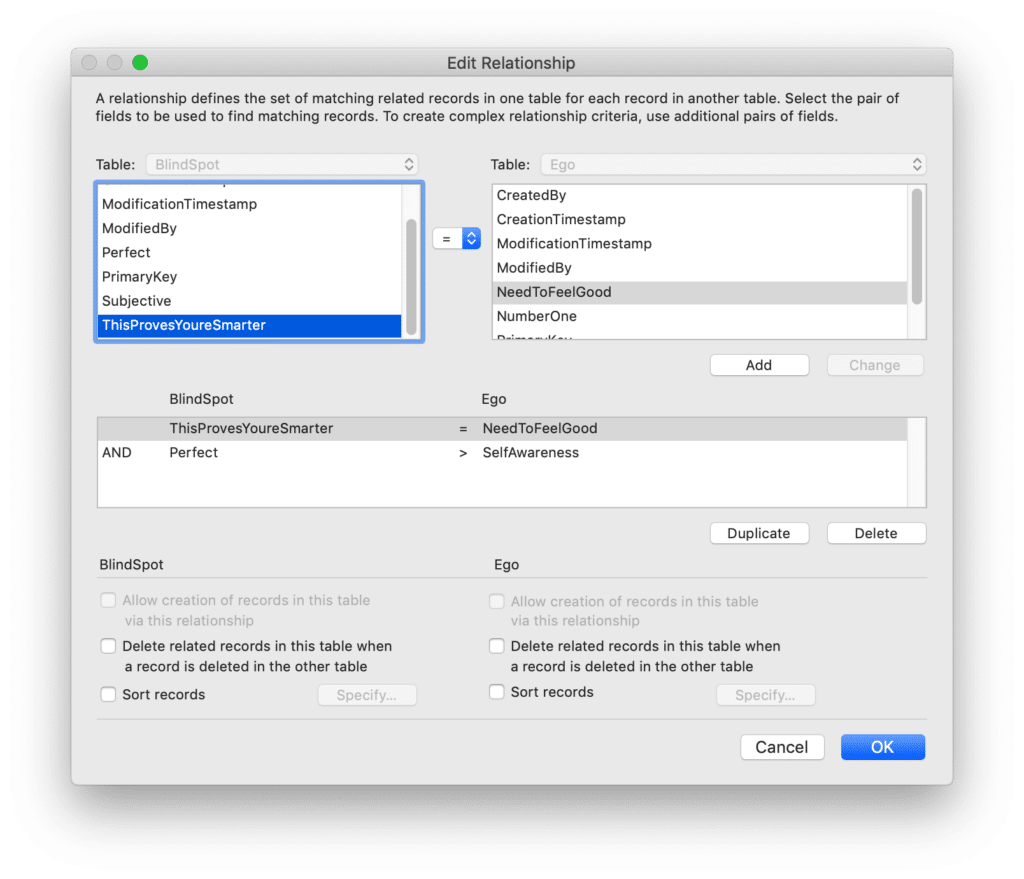The image size is (1024, 879).
Task: Click the Duplicate button
Action: coord(759,533)
